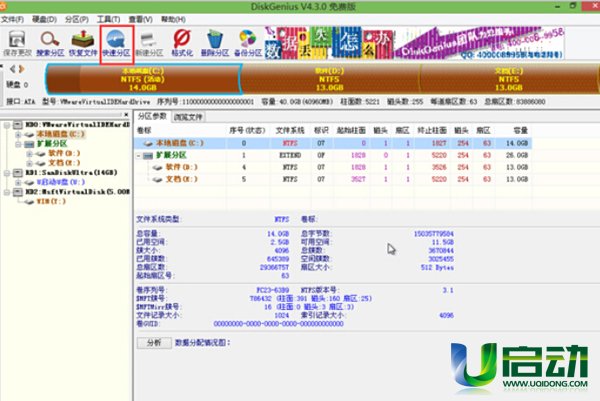The image size is (600, 401).
Task: Select 软件(D:) in the left tree
Action: pyautogui.click(x=64, y=153)
